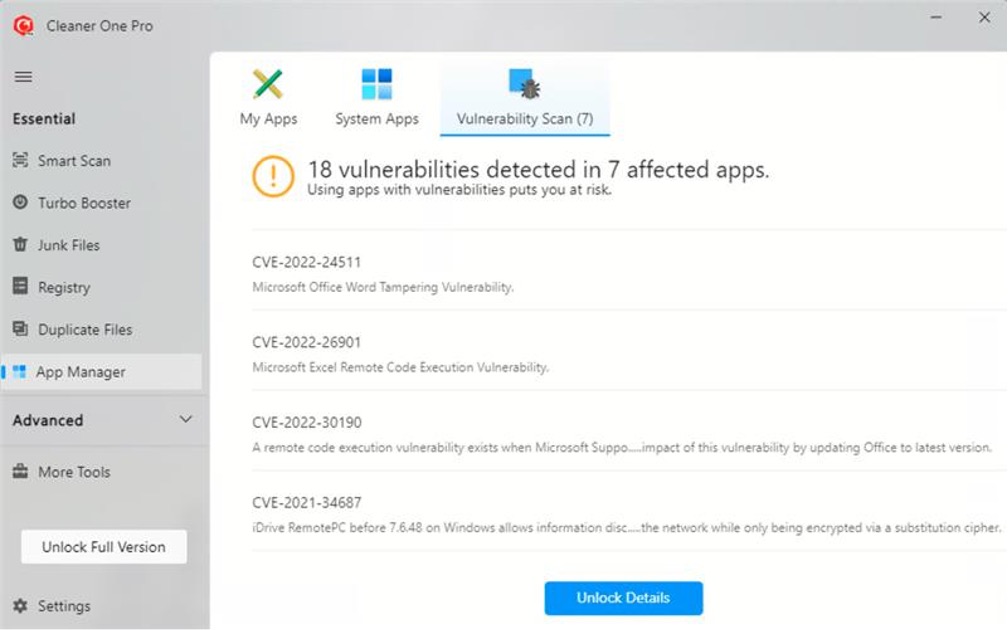The image size is (1008, 630).
Task: Select the Turbo Booster sidebar icon
Action: (20, 203)
